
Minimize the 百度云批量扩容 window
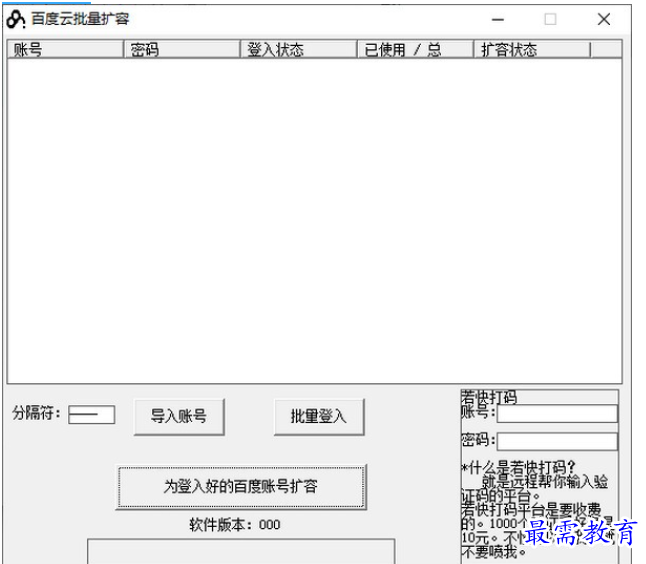click(498, 19)
